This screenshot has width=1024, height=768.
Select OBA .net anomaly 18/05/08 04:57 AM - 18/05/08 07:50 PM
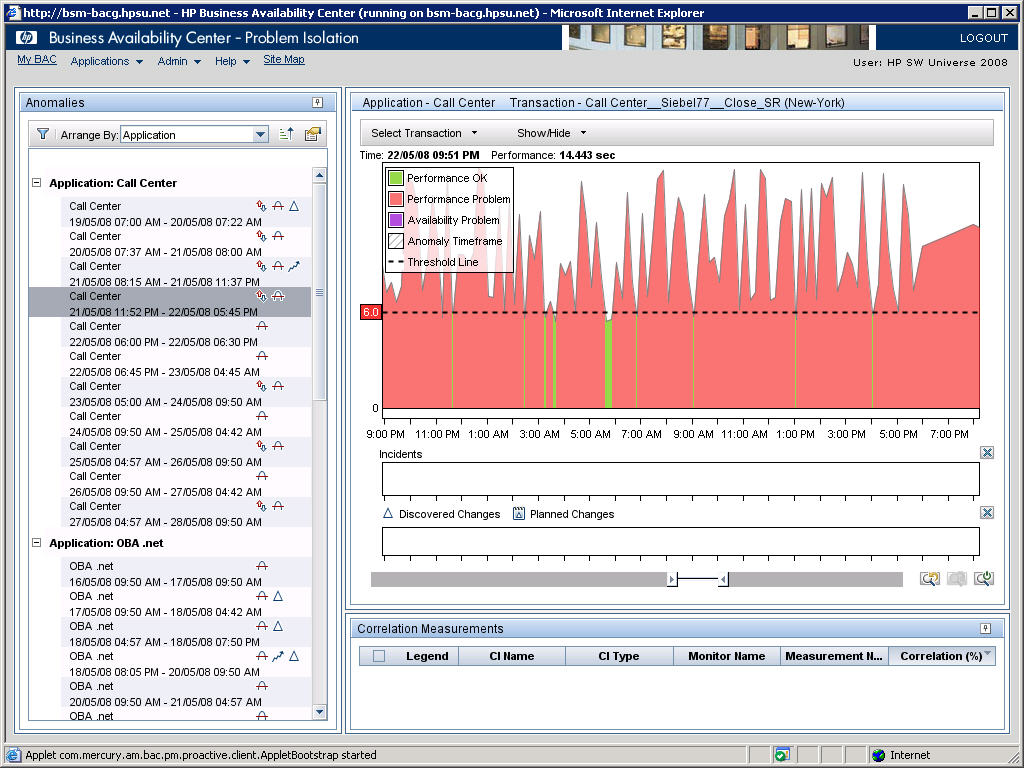tap(186, 633)
